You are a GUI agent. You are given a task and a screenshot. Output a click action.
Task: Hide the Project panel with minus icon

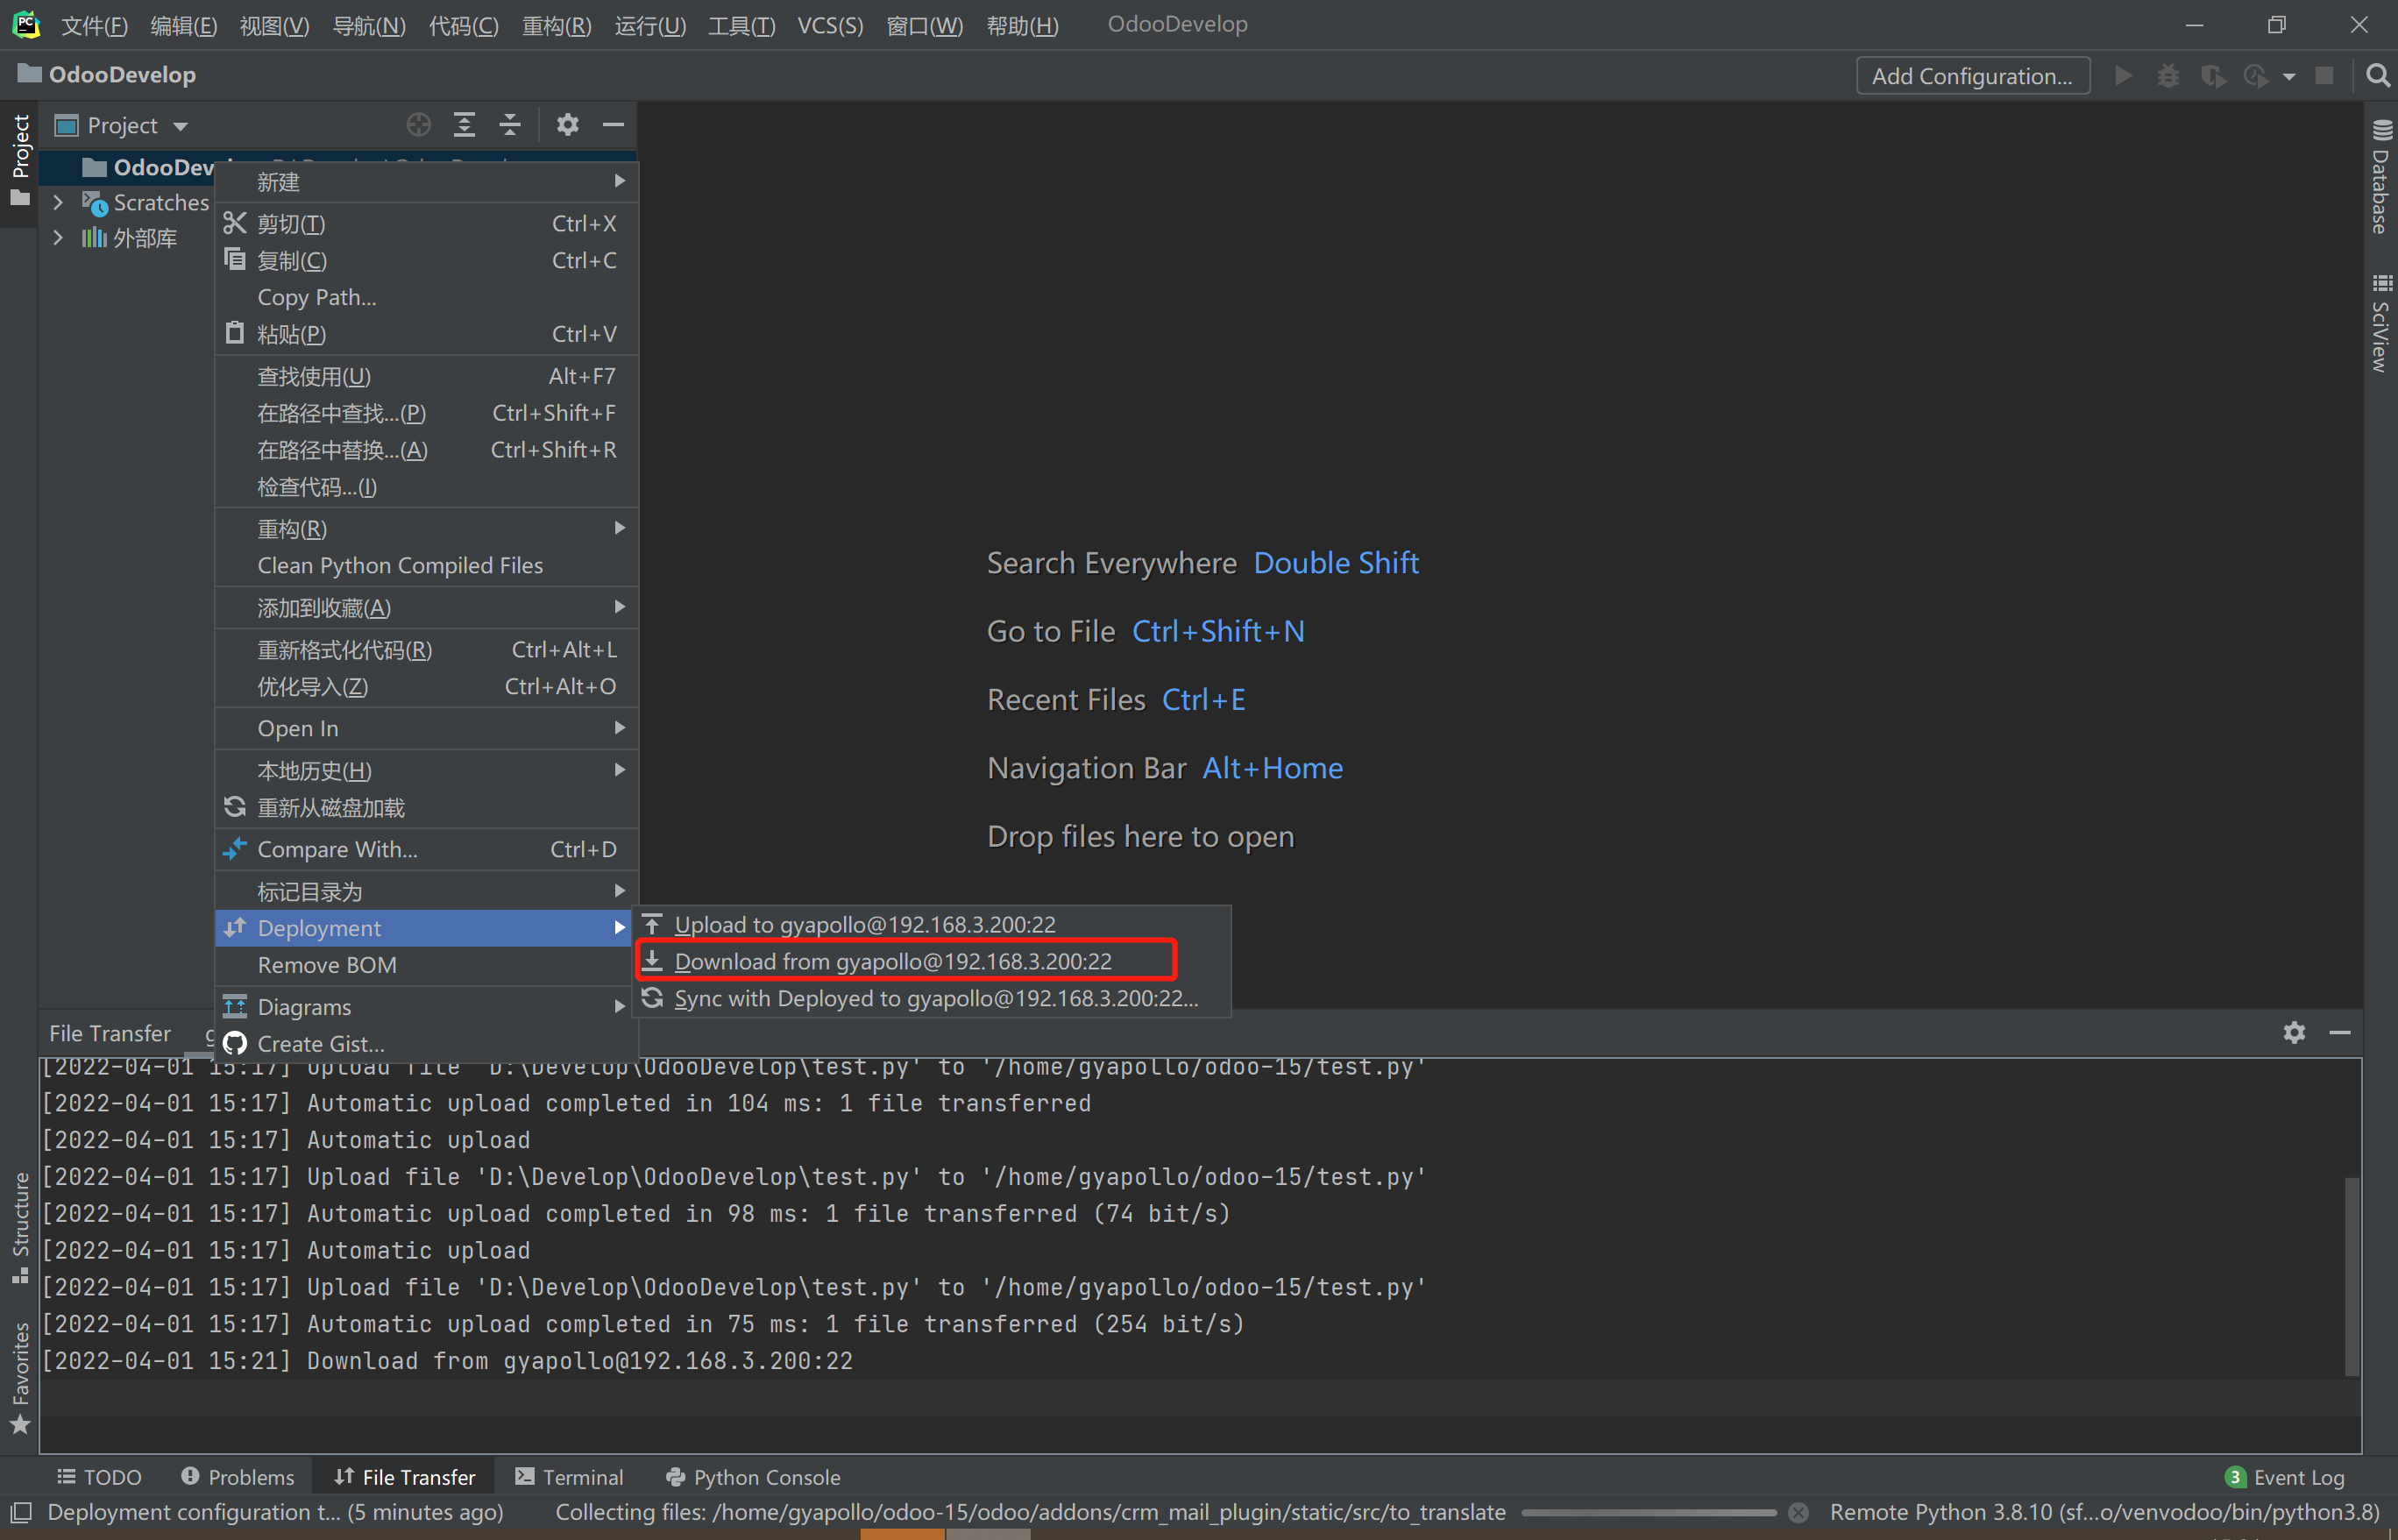click(613, 125)
